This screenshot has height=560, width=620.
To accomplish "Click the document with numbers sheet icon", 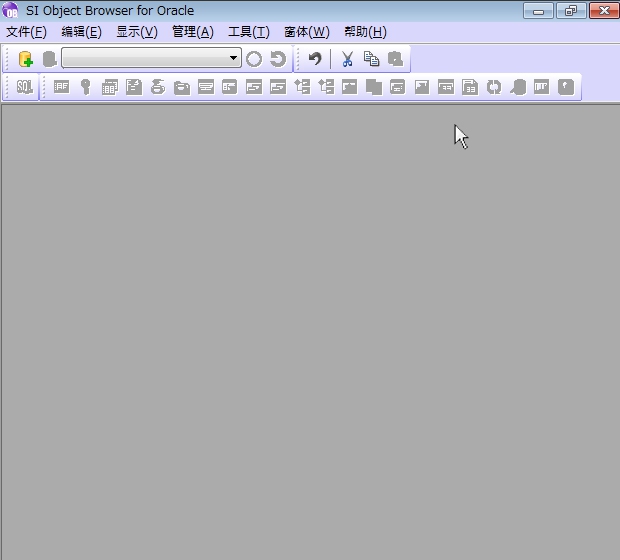I will point(470,87).
